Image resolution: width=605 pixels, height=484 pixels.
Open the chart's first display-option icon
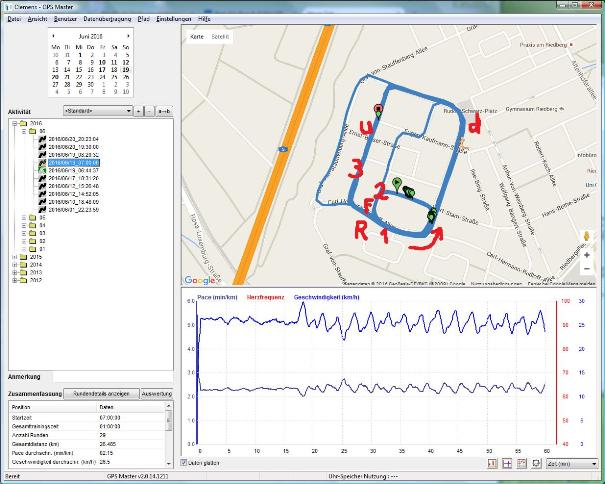click(492, 464)
